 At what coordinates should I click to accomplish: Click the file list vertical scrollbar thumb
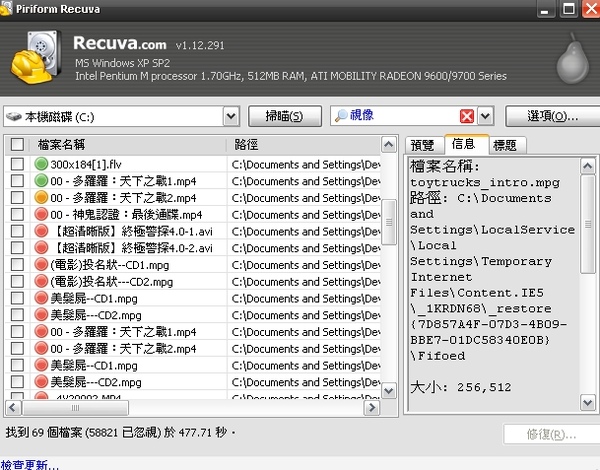(389, 222)
